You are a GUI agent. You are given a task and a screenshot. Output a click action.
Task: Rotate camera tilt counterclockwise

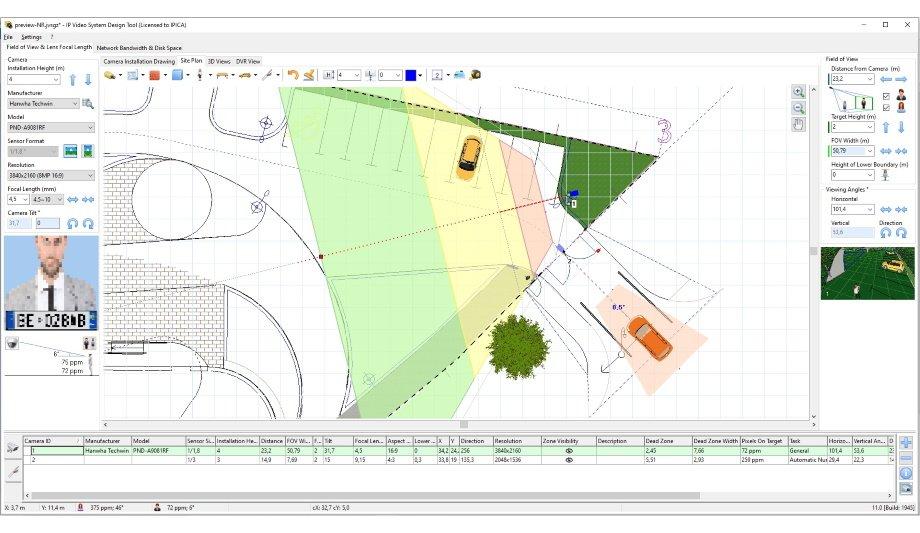pos(72,224)
